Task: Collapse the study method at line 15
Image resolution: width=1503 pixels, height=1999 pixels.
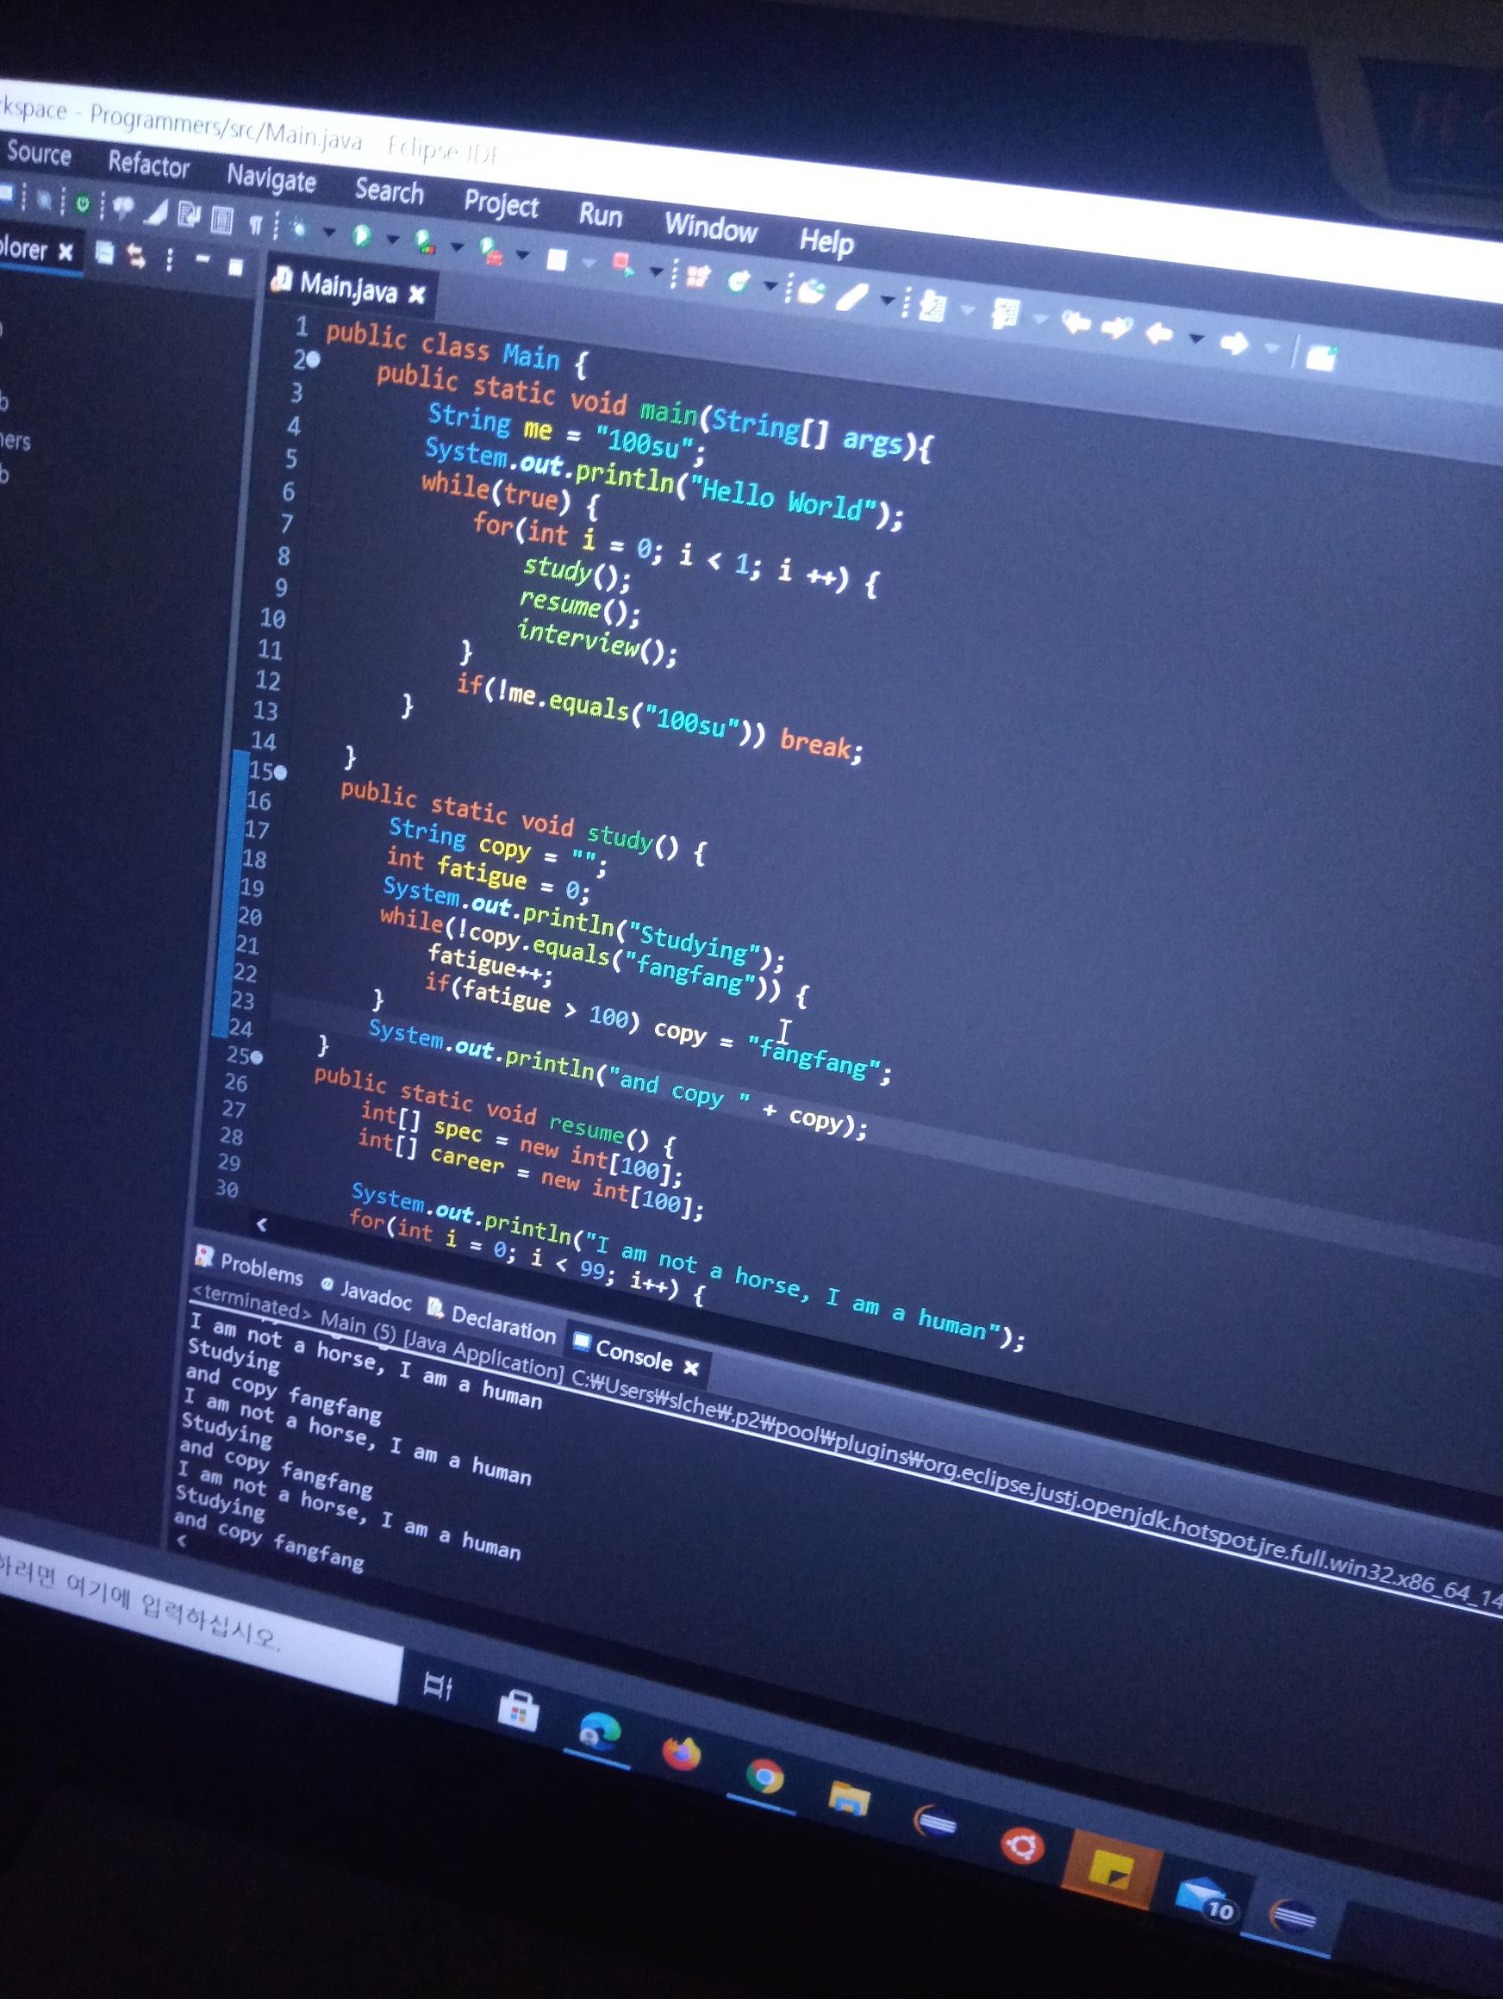Action: [281, 772]
